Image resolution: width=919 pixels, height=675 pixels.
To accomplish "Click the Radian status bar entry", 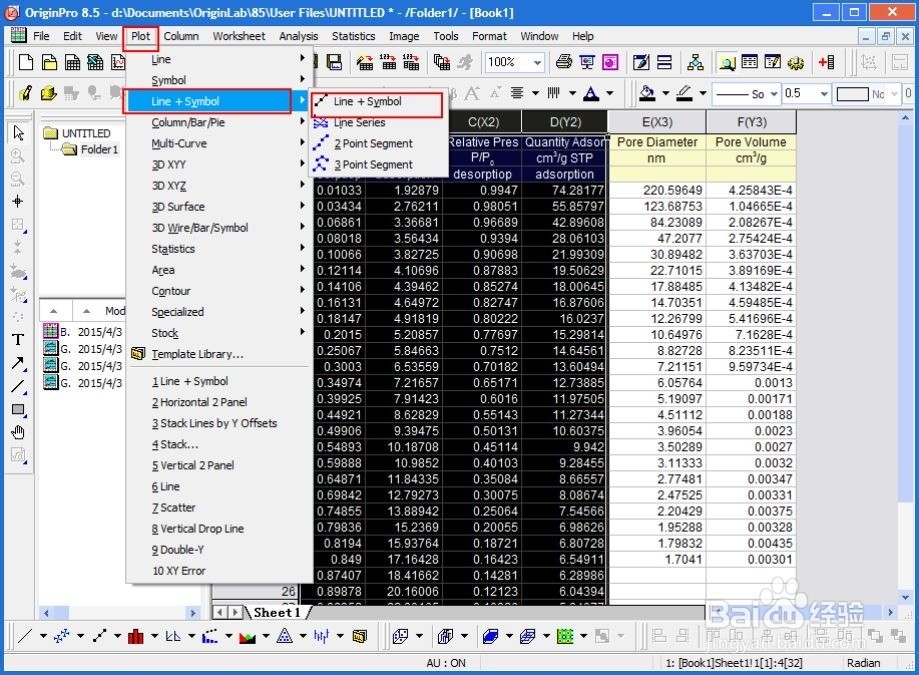I will tap(863, 663).
